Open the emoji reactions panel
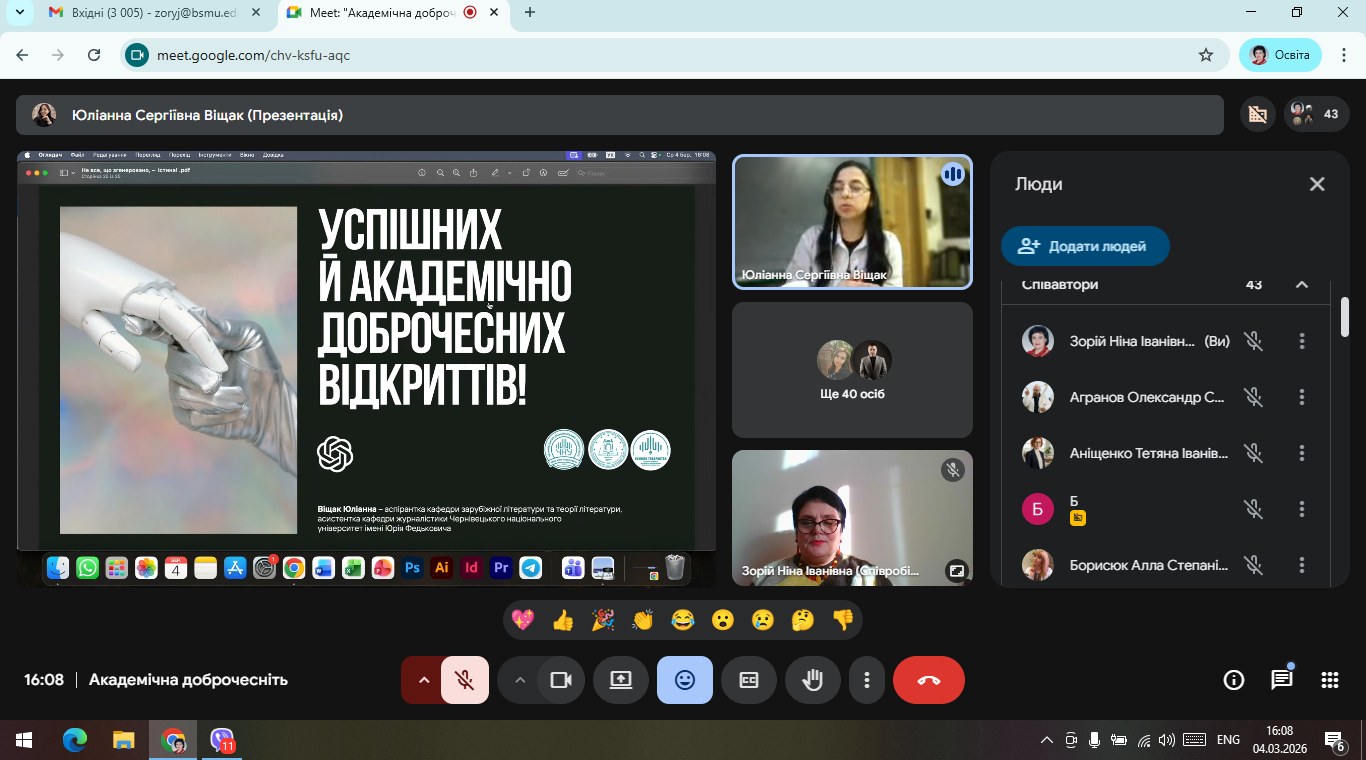Image resolution: width=1366 pixels, height=760 pixels. point(684,680)
